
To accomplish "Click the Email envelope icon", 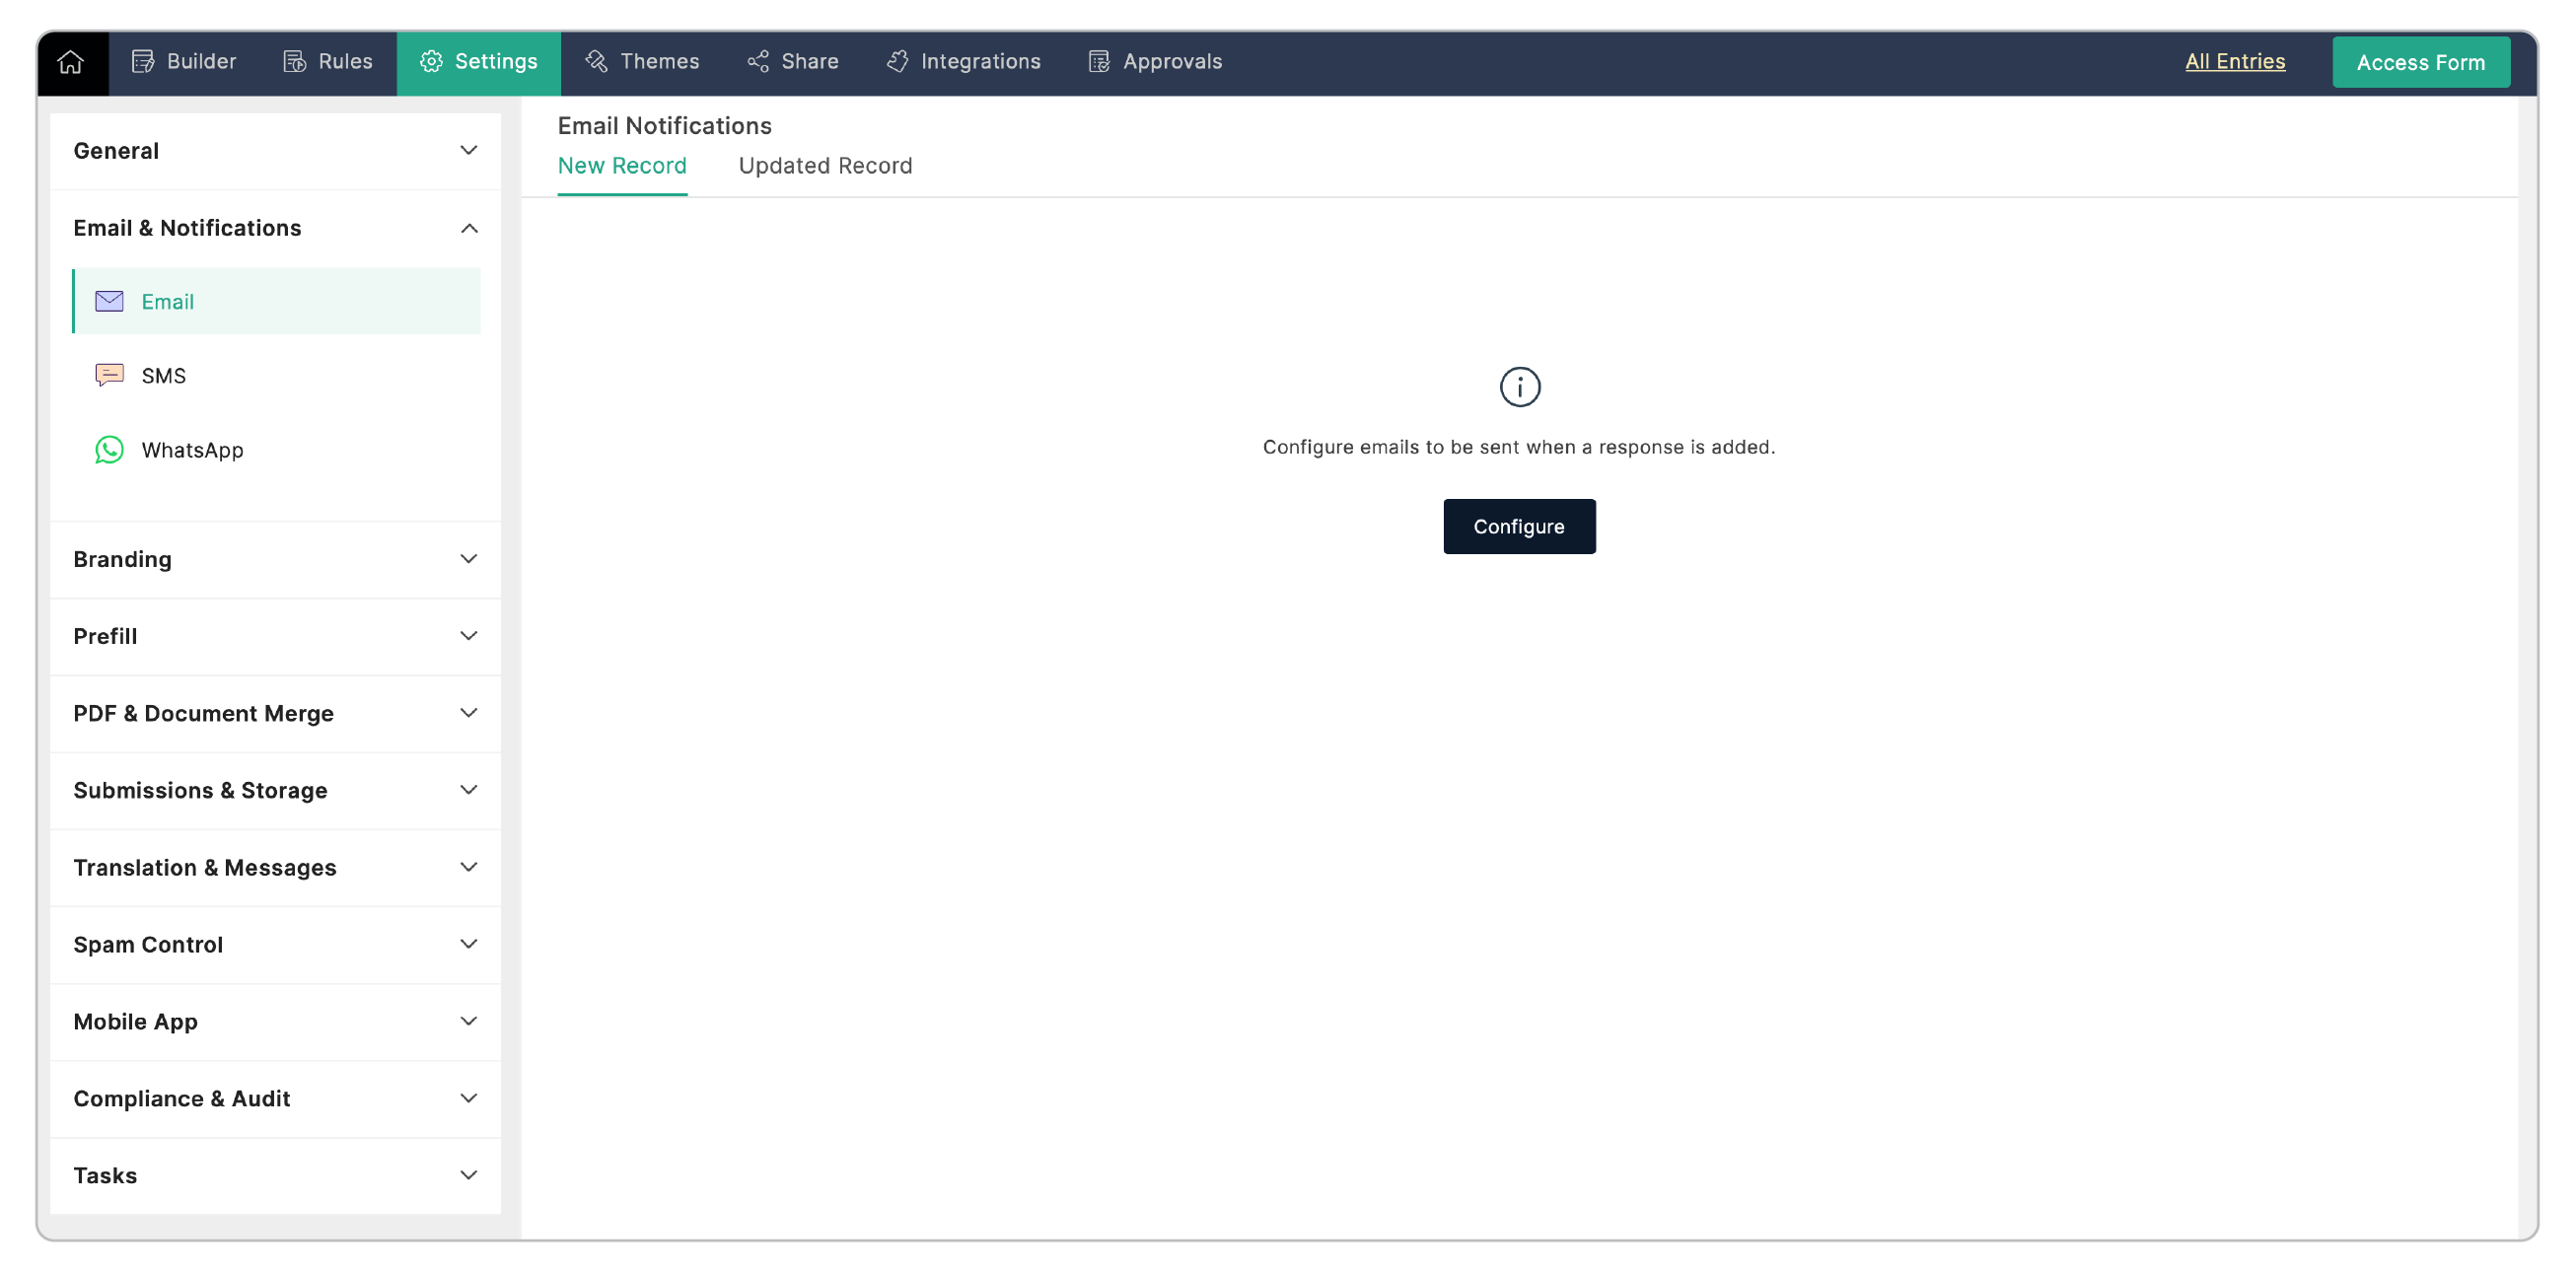I will click(x=109, y=301).
